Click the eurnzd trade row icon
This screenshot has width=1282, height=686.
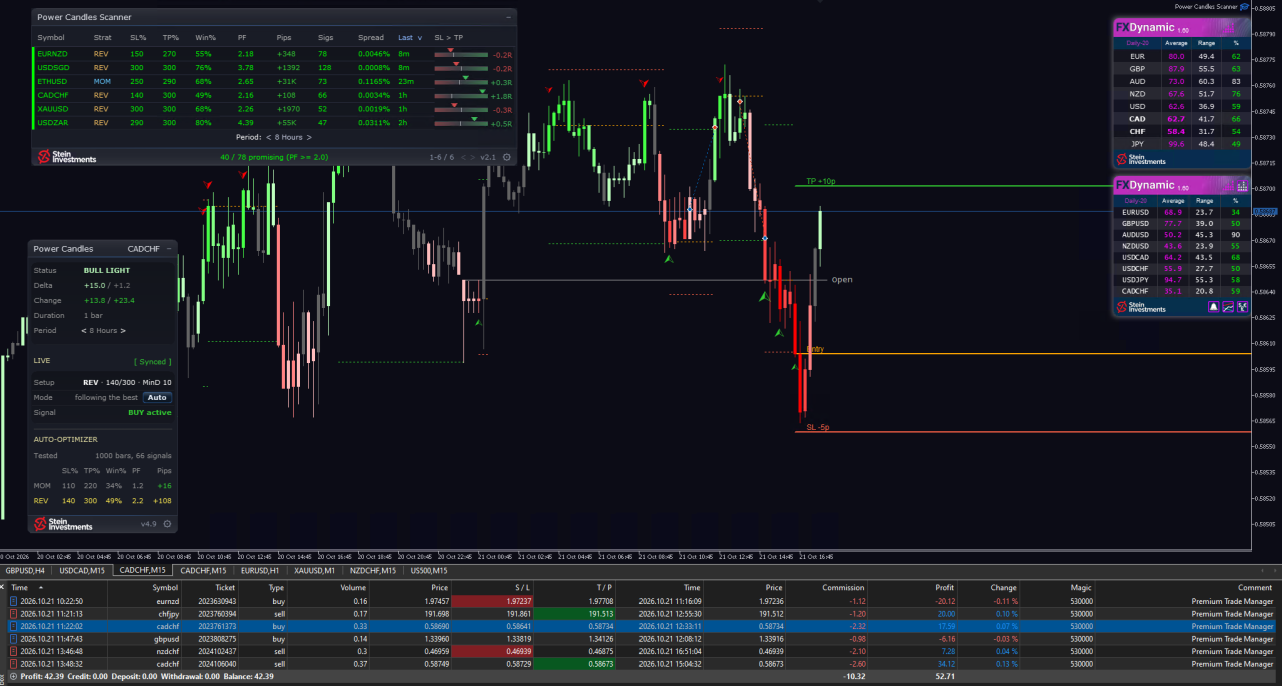coord(13,601)
